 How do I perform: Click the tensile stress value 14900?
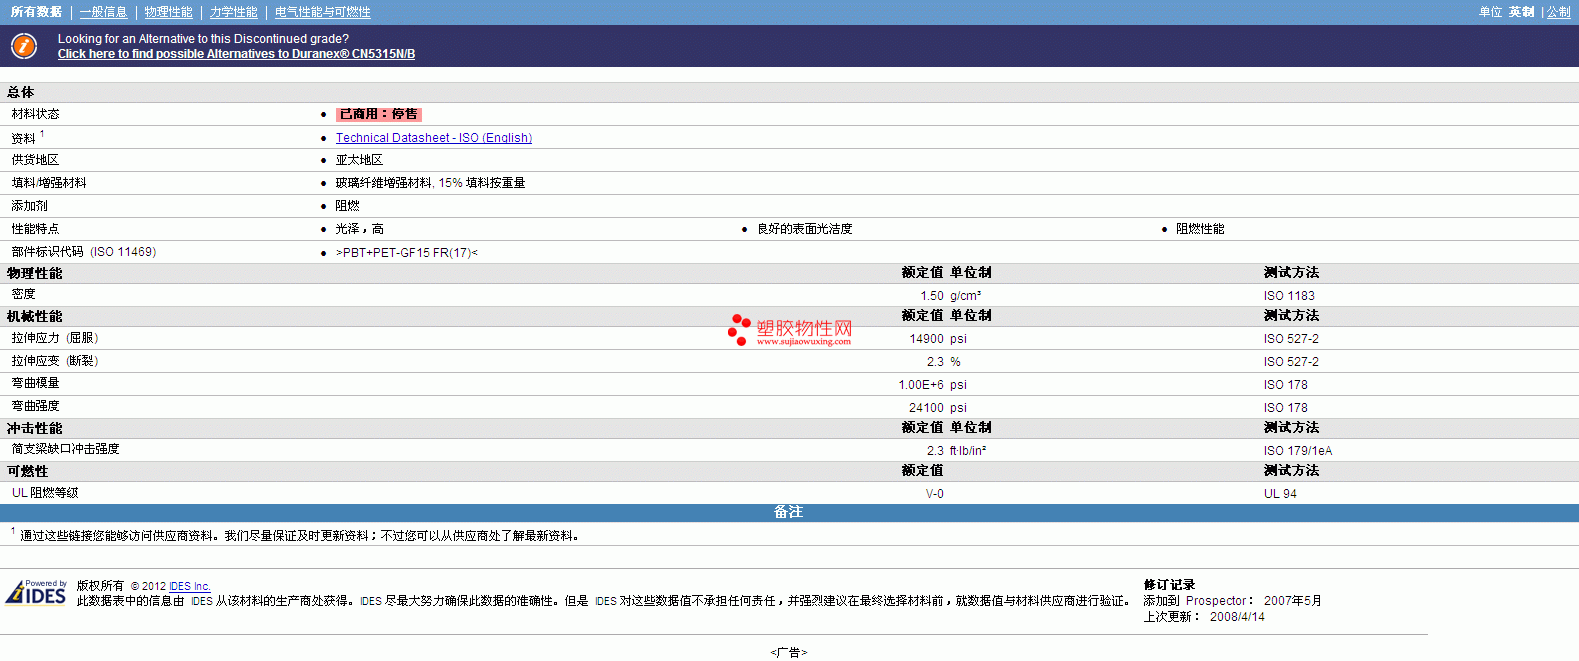click(926, 339)
